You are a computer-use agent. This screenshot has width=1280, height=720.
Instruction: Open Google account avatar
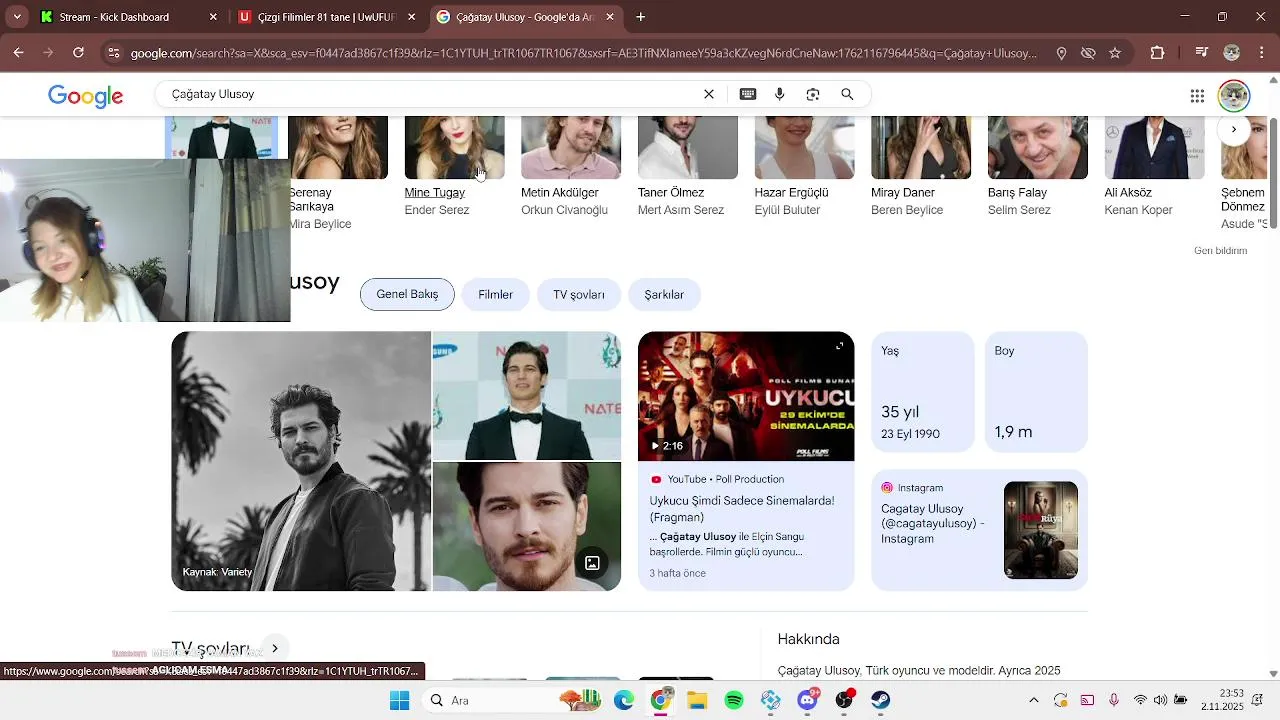tap(1234, 96)
